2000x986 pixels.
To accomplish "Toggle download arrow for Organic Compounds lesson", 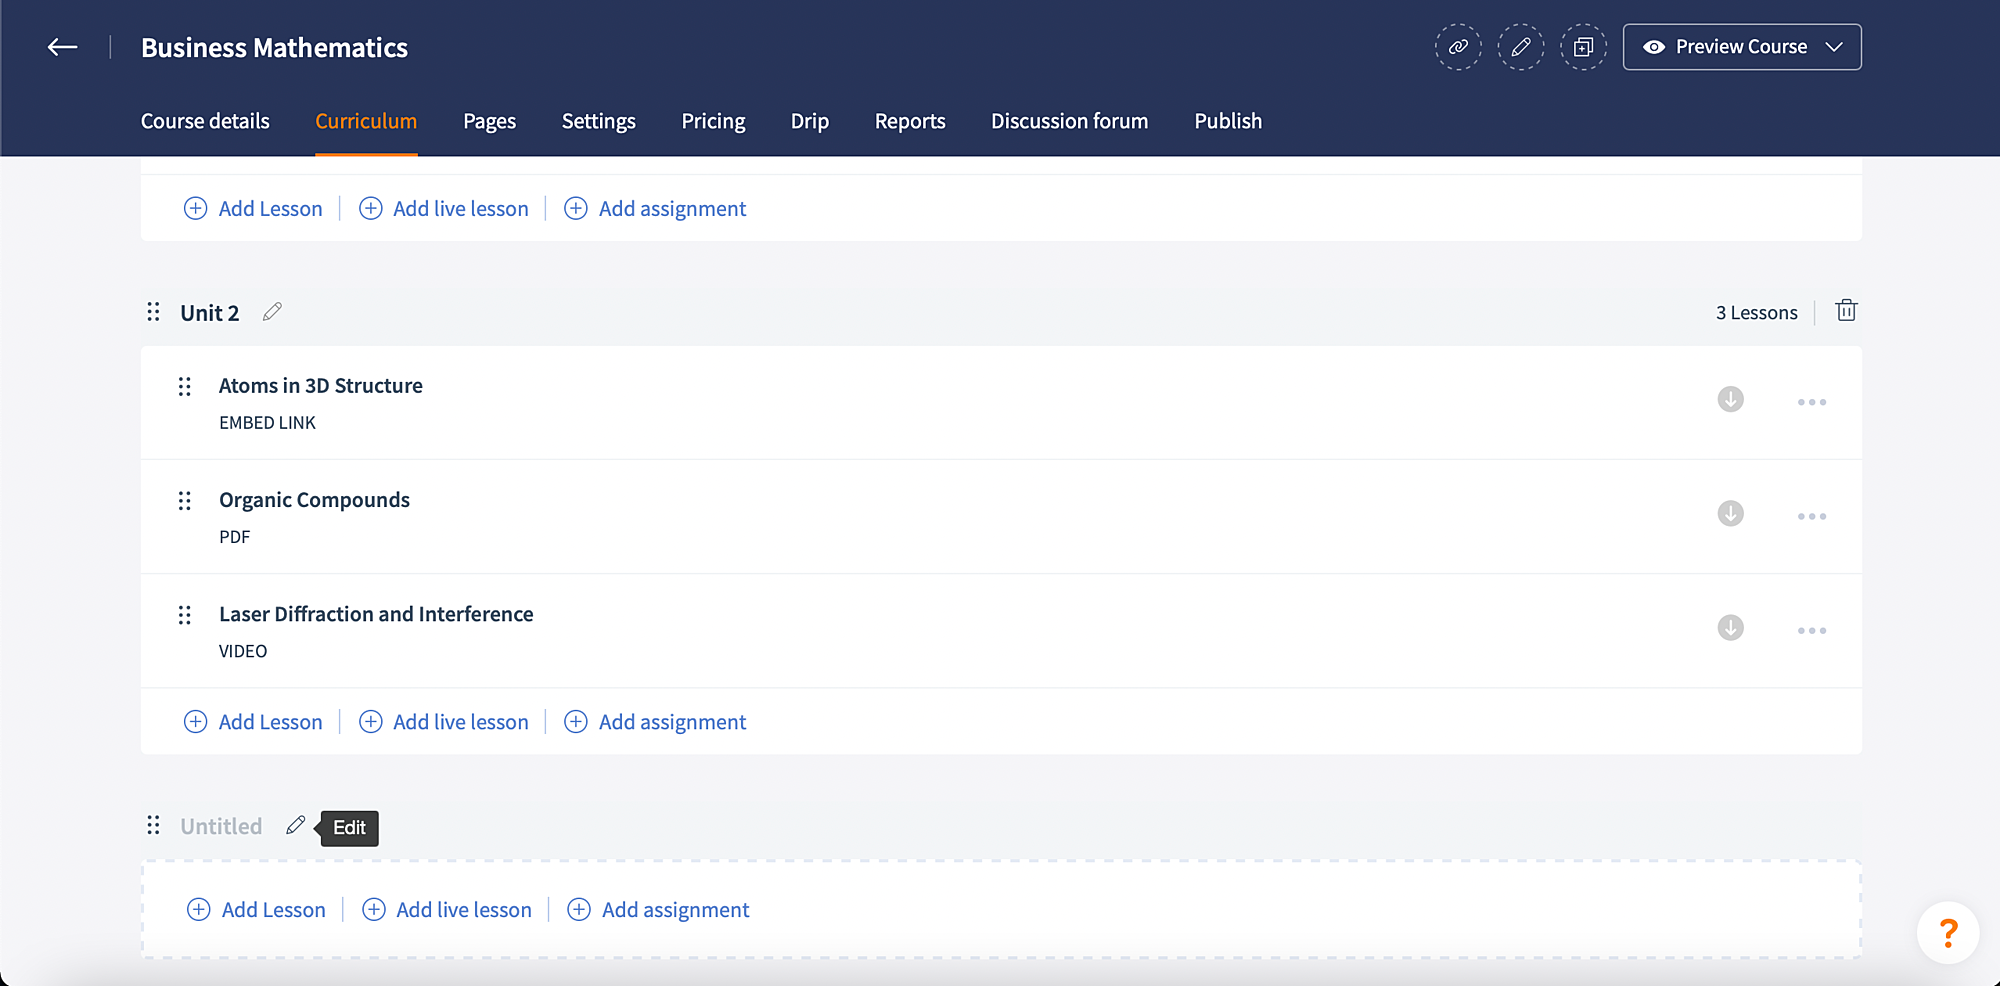I will [1730, 513].
